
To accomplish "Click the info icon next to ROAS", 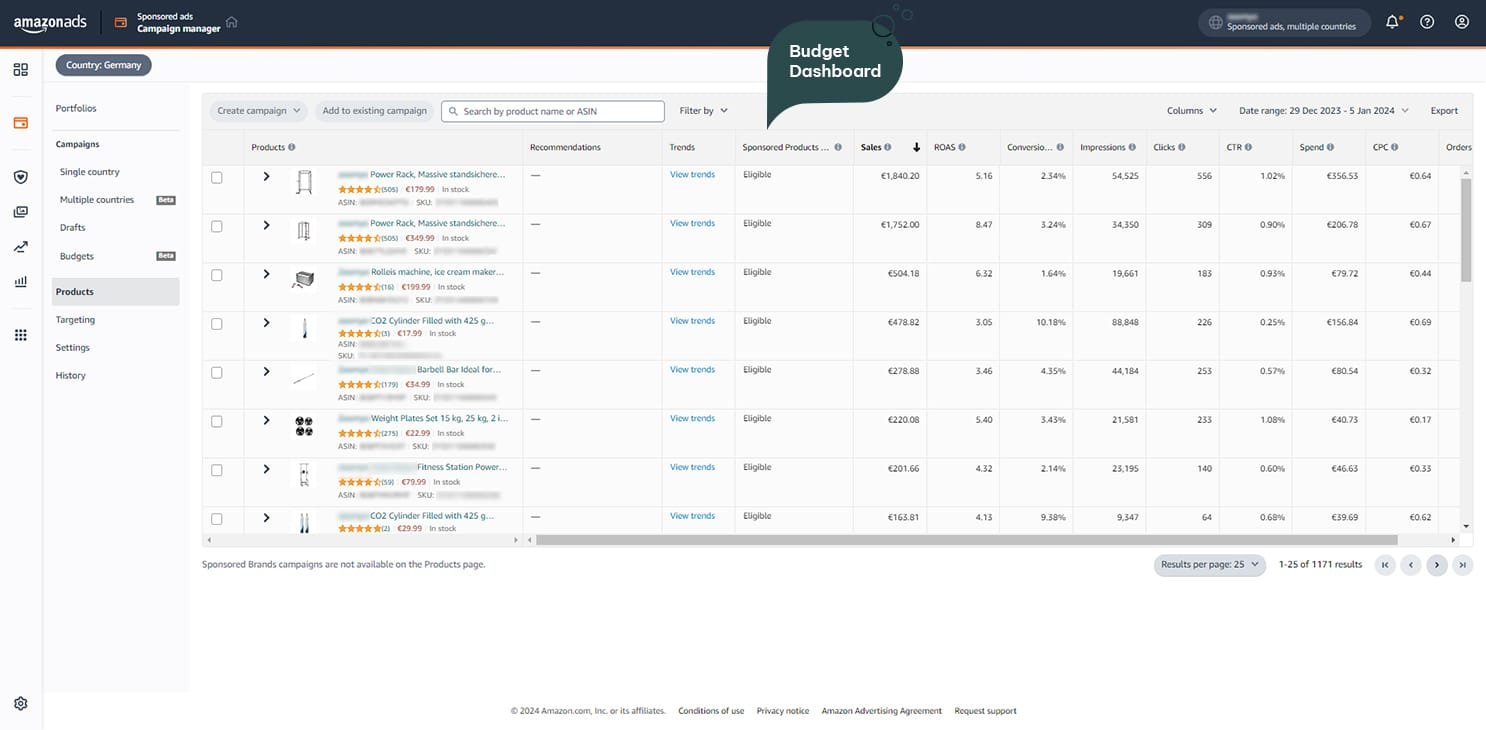I will pos(962,148).
